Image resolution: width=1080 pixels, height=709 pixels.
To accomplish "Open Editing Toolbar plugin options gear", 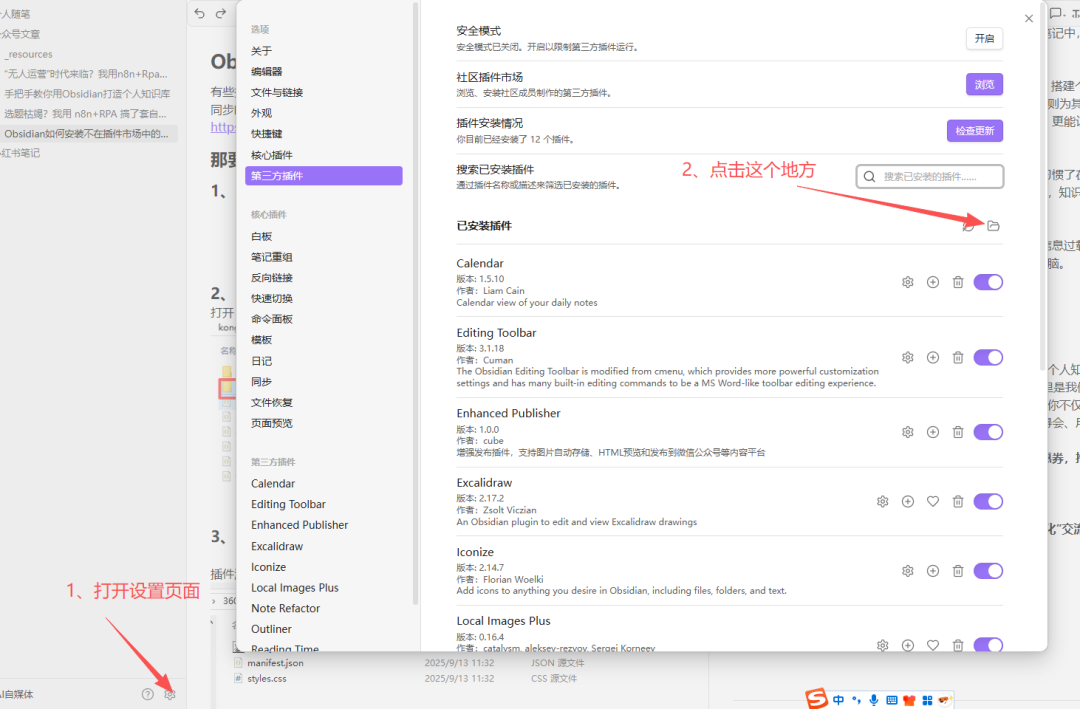I will point(908,358).
